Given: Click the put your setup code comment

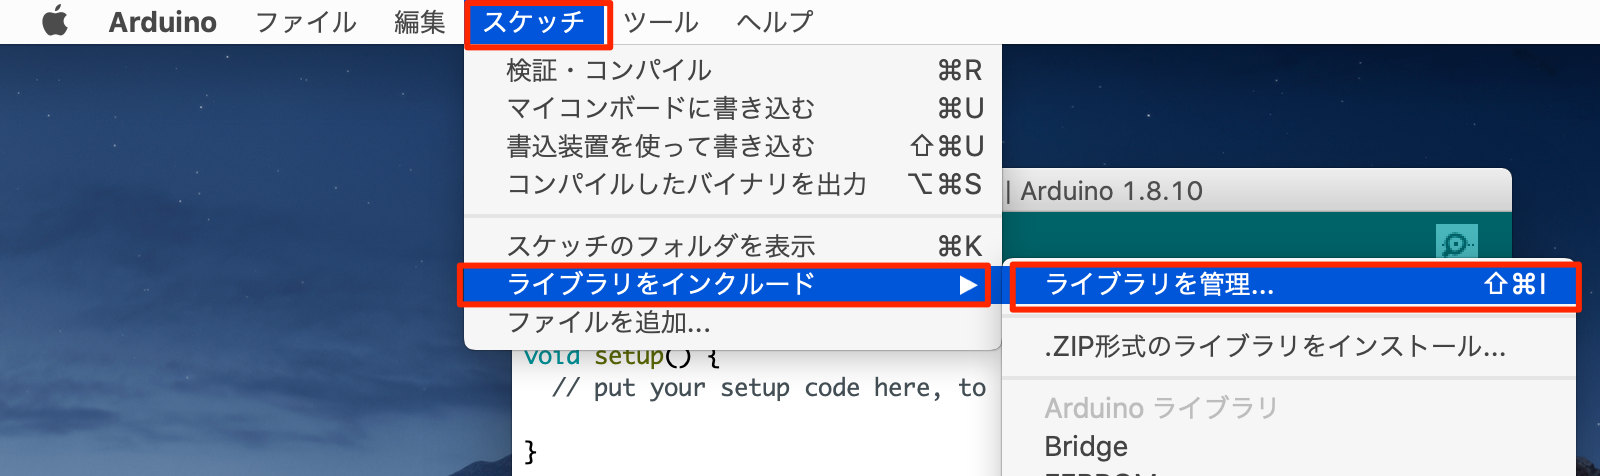Looking at the screenshot, I should pos(769,388).
